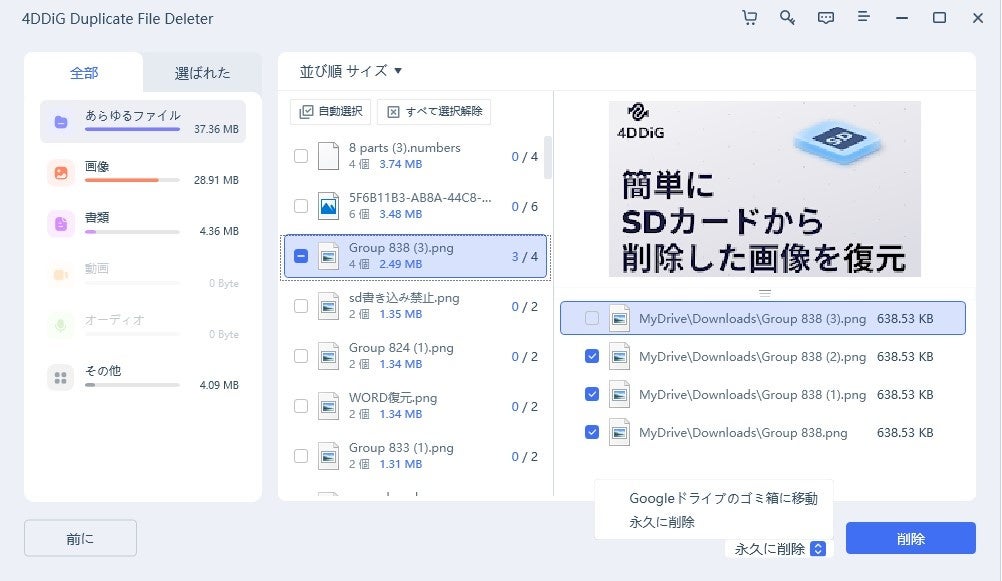Open the feedback chat icon
This screenshot has width=1002, height=581.
click(x=826, y=18)
